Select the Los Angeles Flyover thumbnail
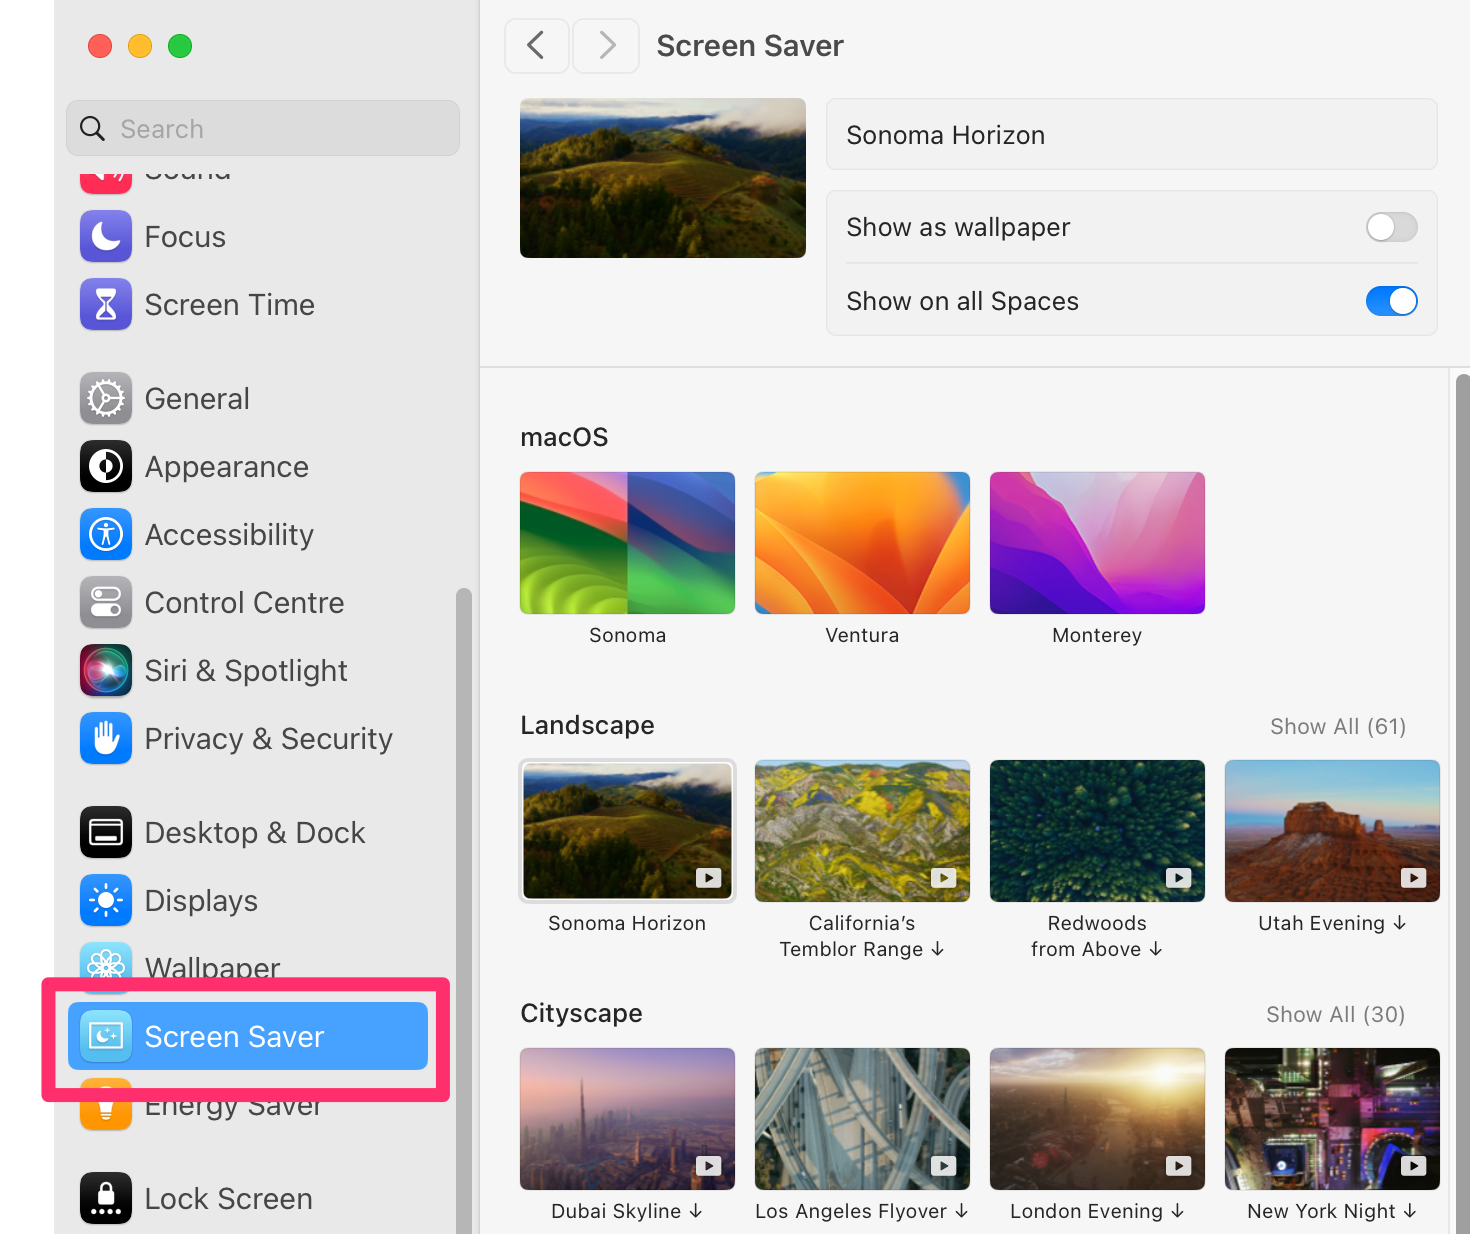This screenshot has width=1470, height=1234. (862, 1119)
